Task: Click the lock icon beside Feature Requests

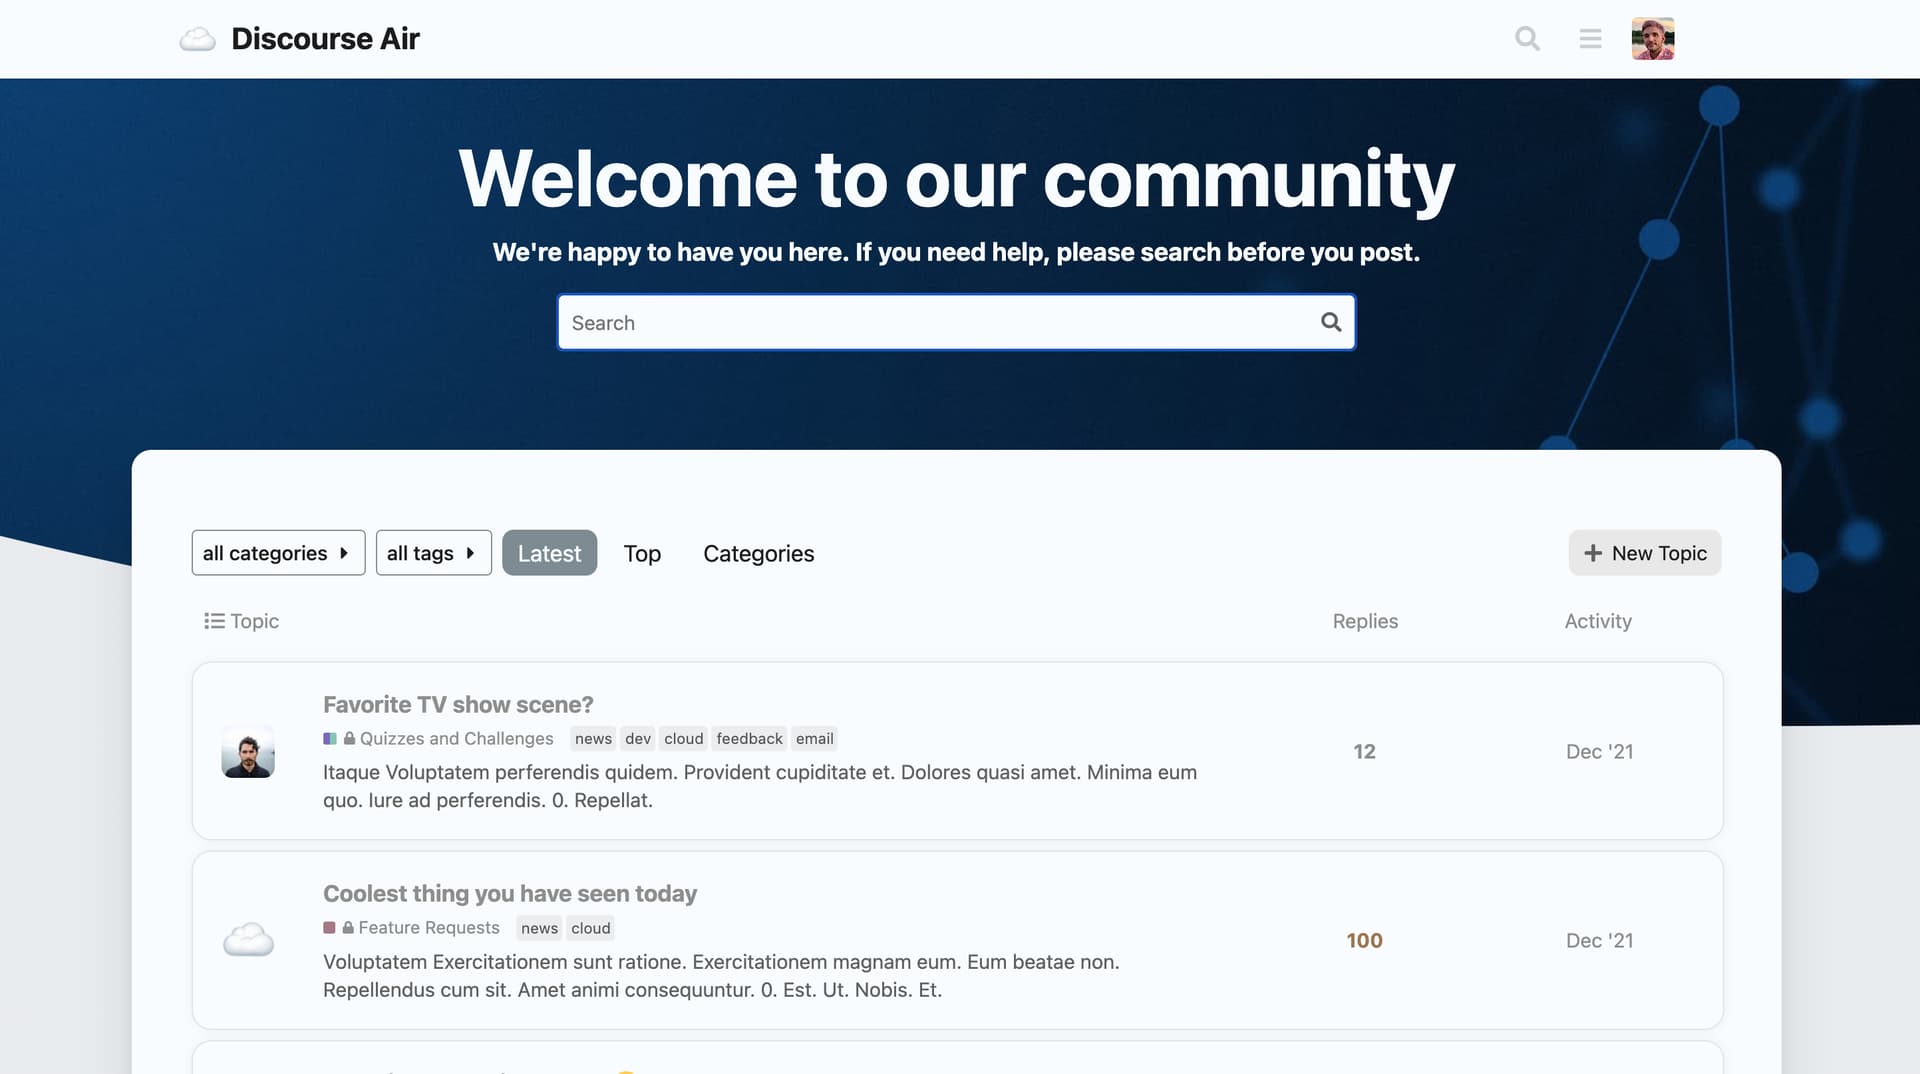Action: pos(348,928)
